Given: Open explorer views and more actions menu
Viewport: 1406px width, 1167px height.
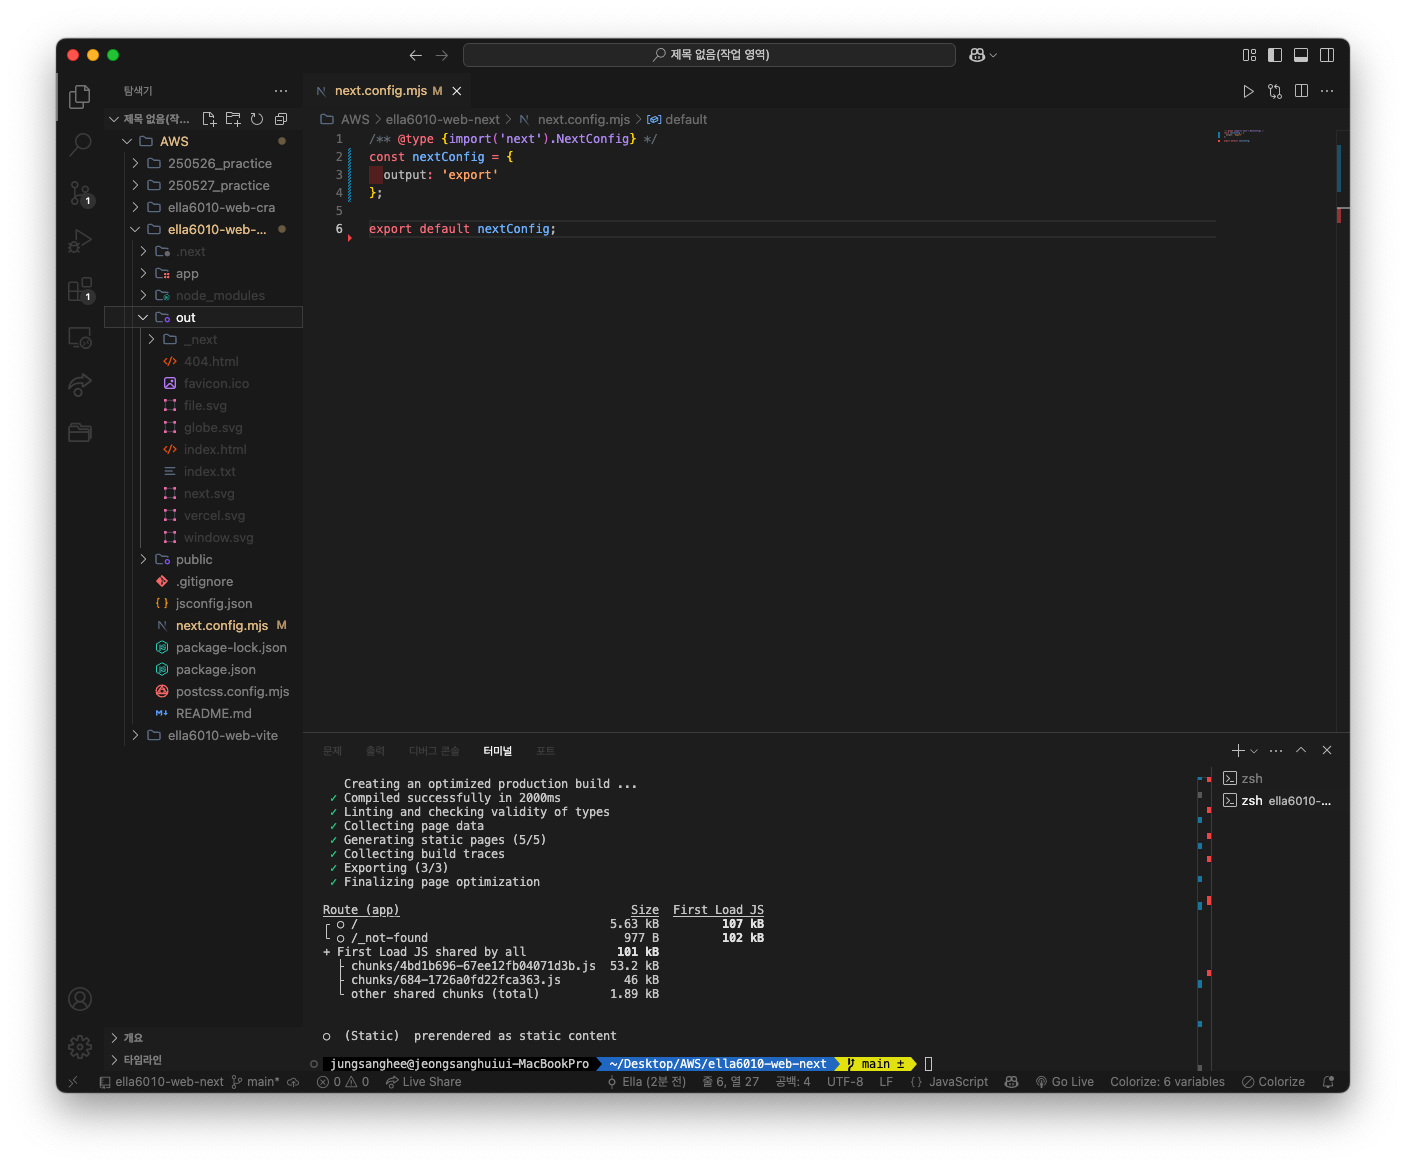Looking at the screenshot, I should [x=281, y=91].
